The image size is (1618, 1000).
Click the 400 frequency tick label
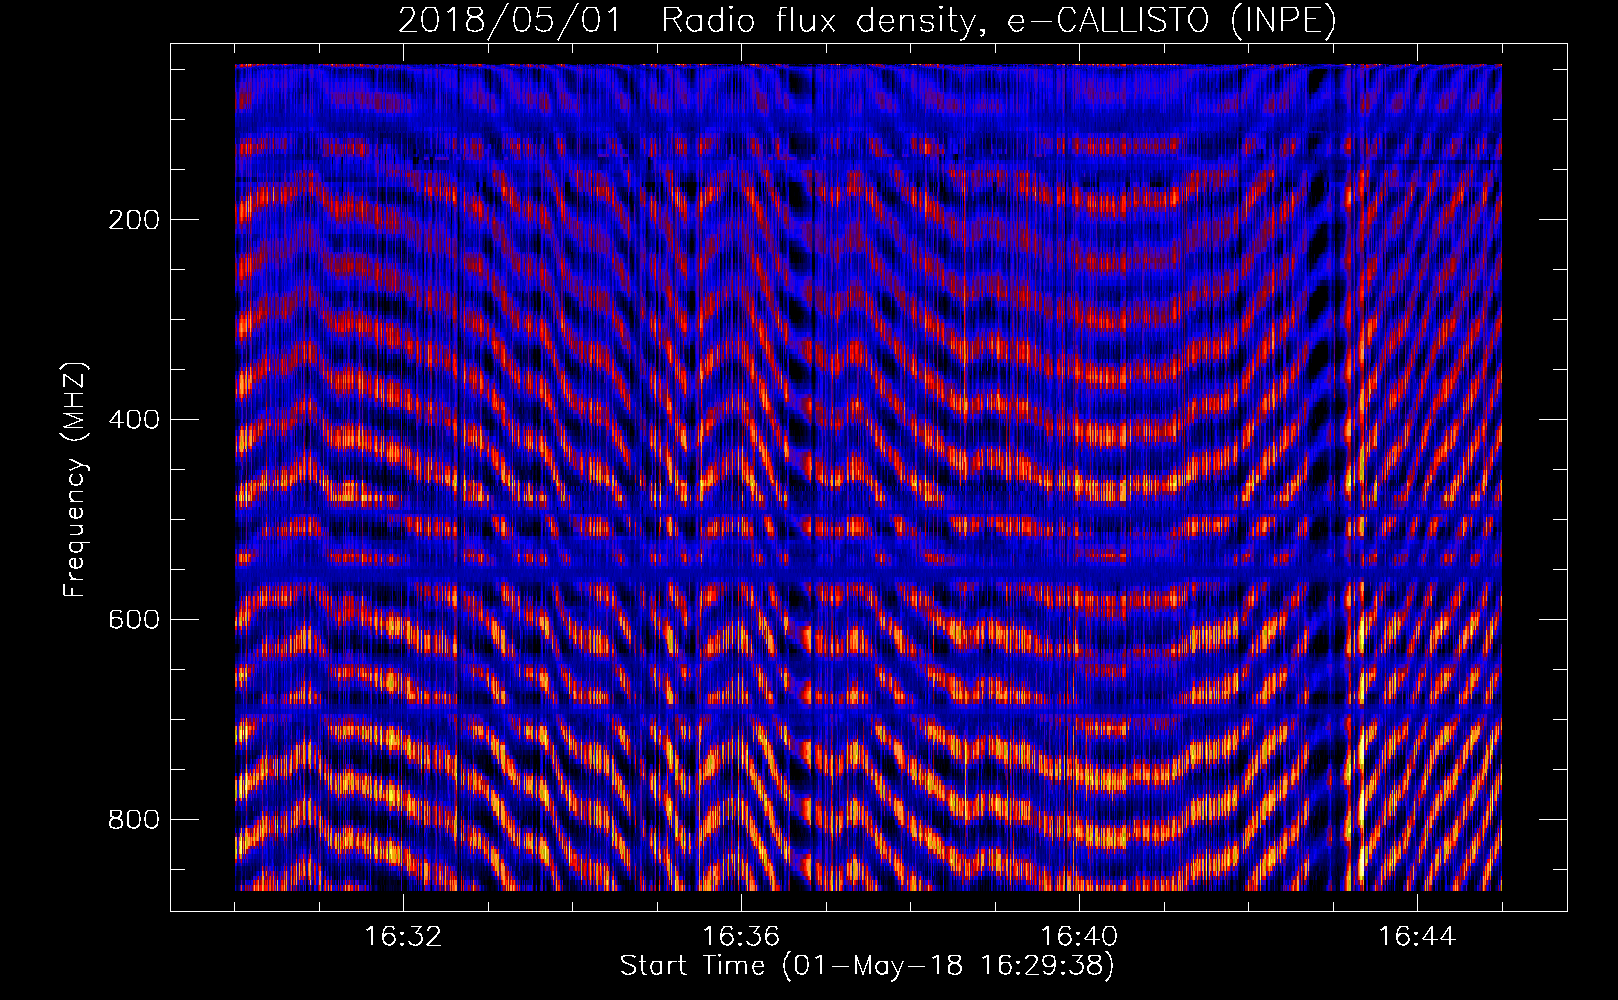133,420
